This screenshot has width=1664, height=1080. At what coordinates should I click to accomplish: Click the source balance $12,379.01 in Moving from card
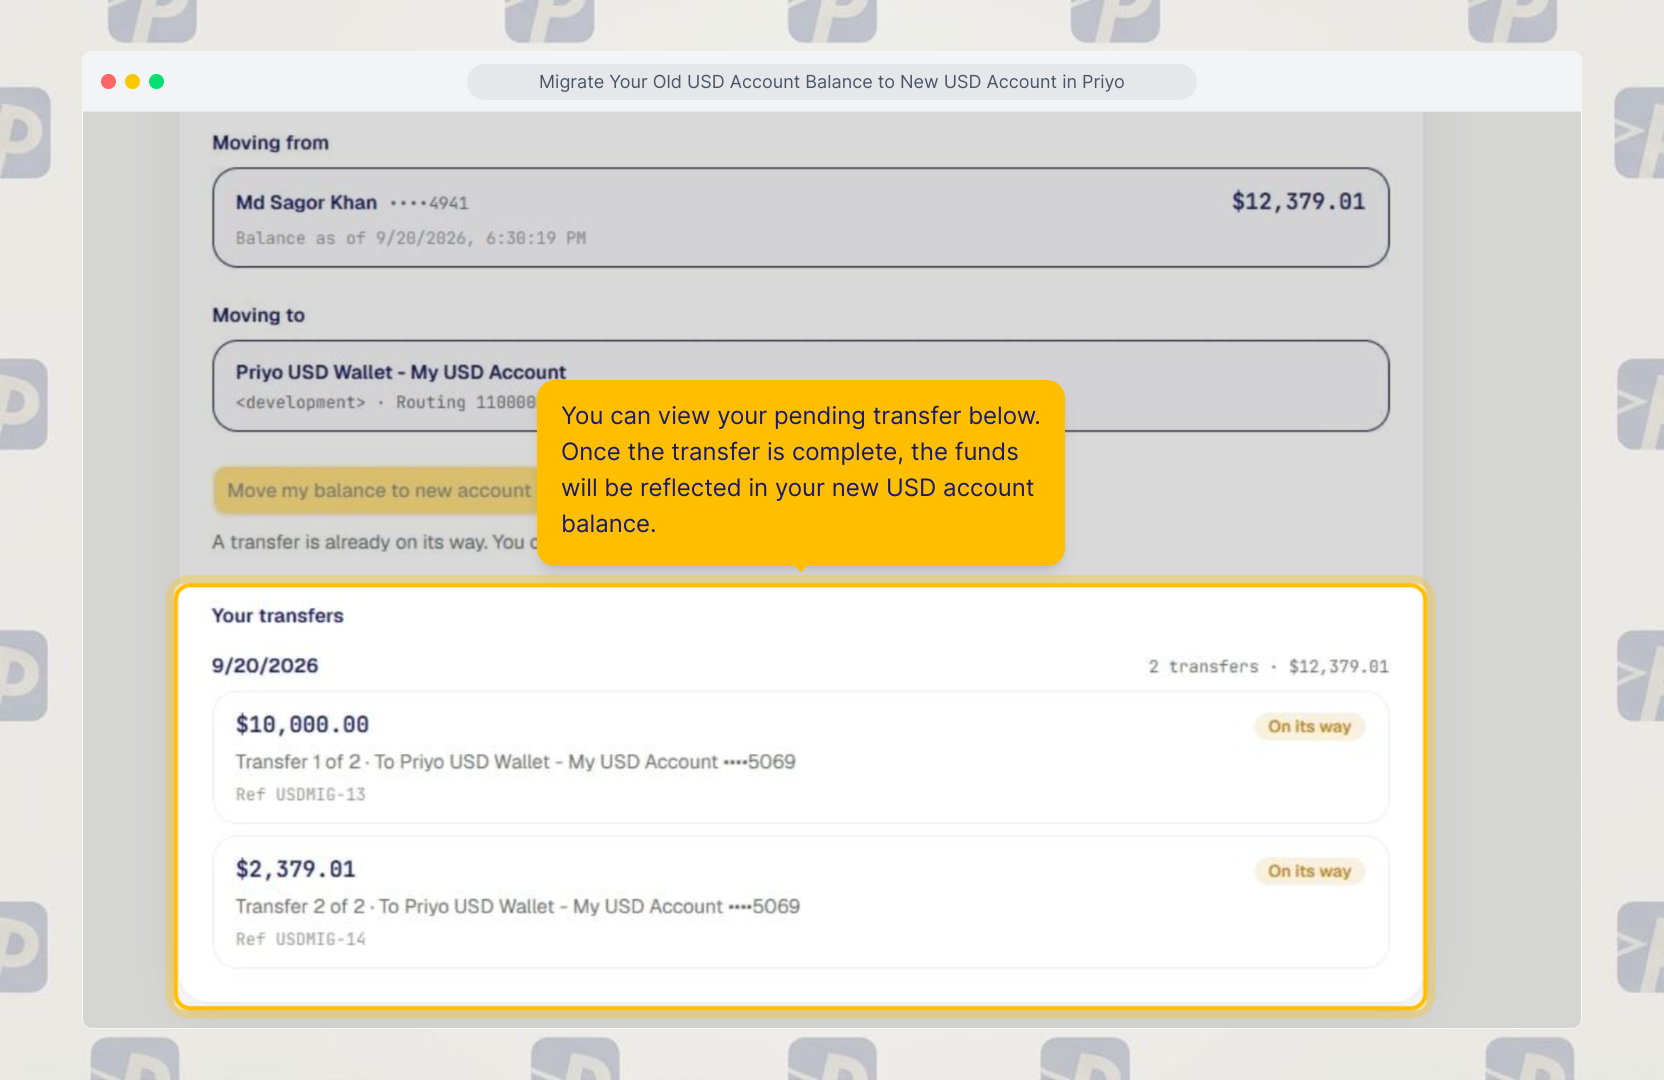pyautogui.click(x=1298, y=202)
